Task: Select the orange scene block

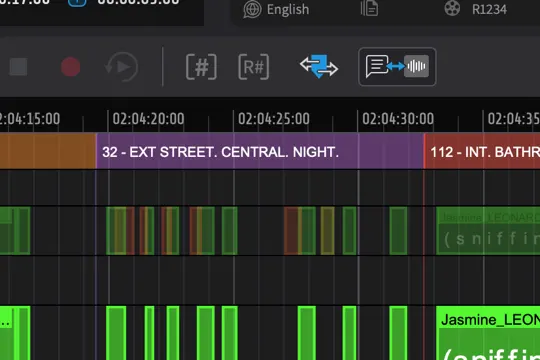Action: coord(48,152)
